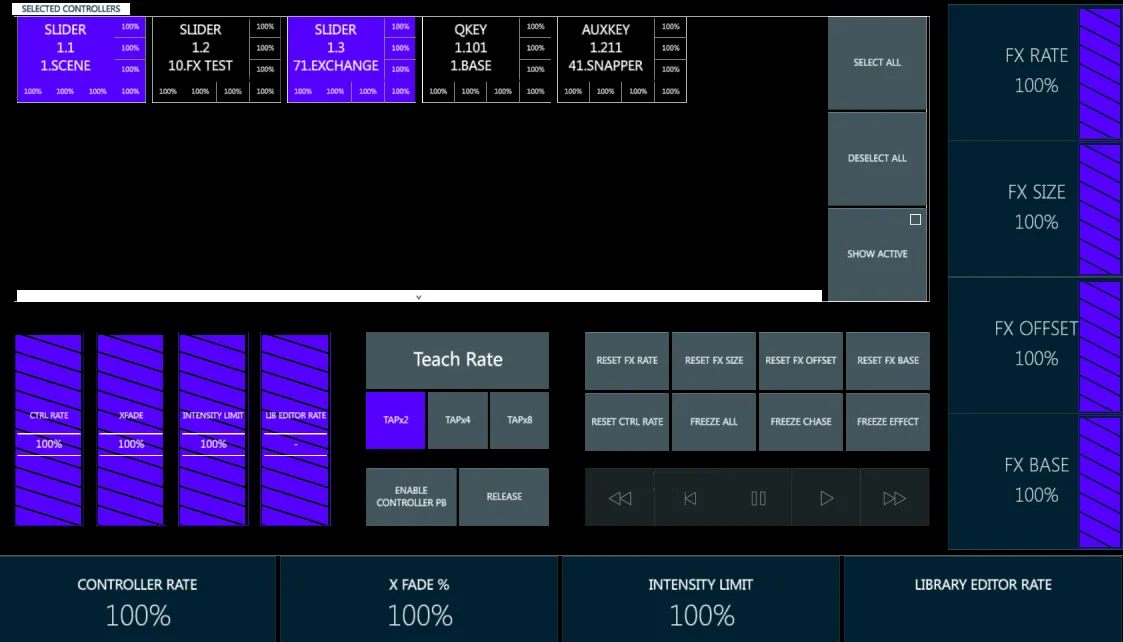
Task: Toggle Freeze All
Action: (x=713, y=422)
